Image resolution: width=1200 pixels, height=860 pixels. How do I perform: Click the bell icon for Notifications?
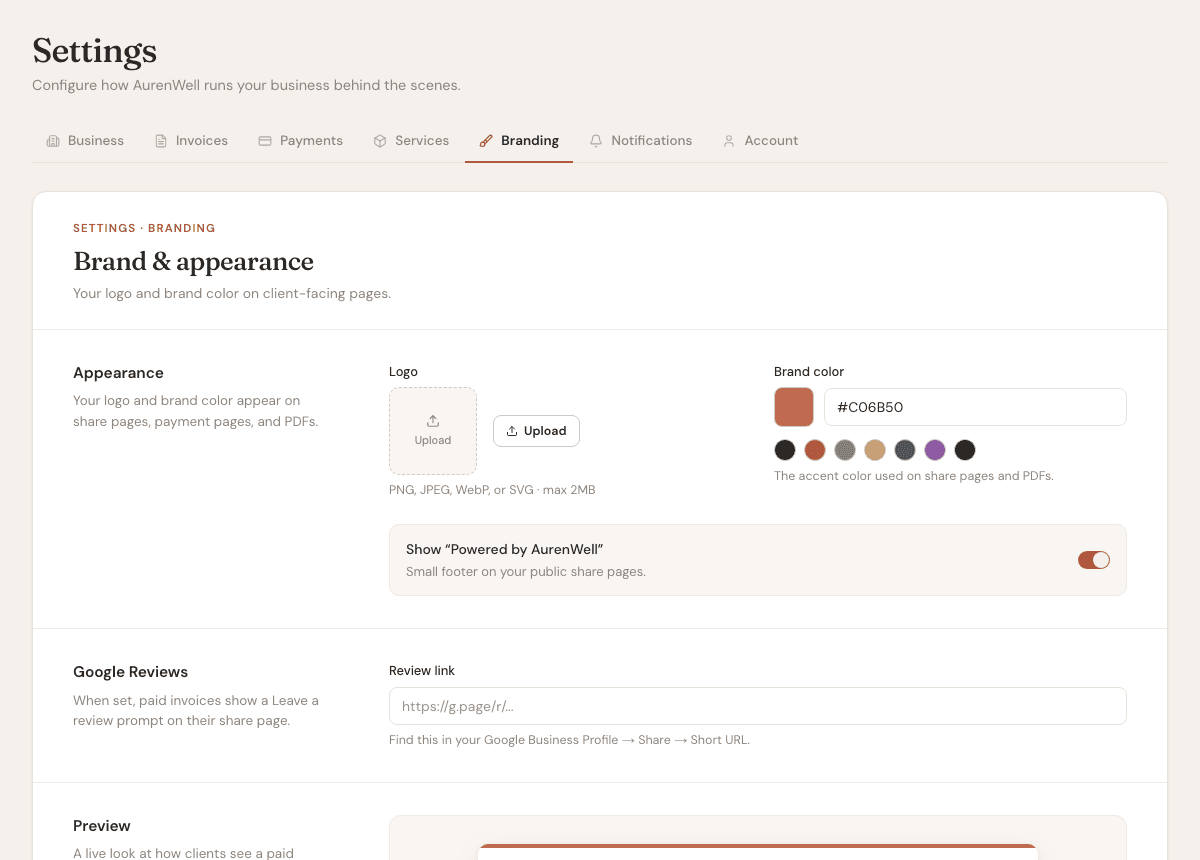point(596,141)
